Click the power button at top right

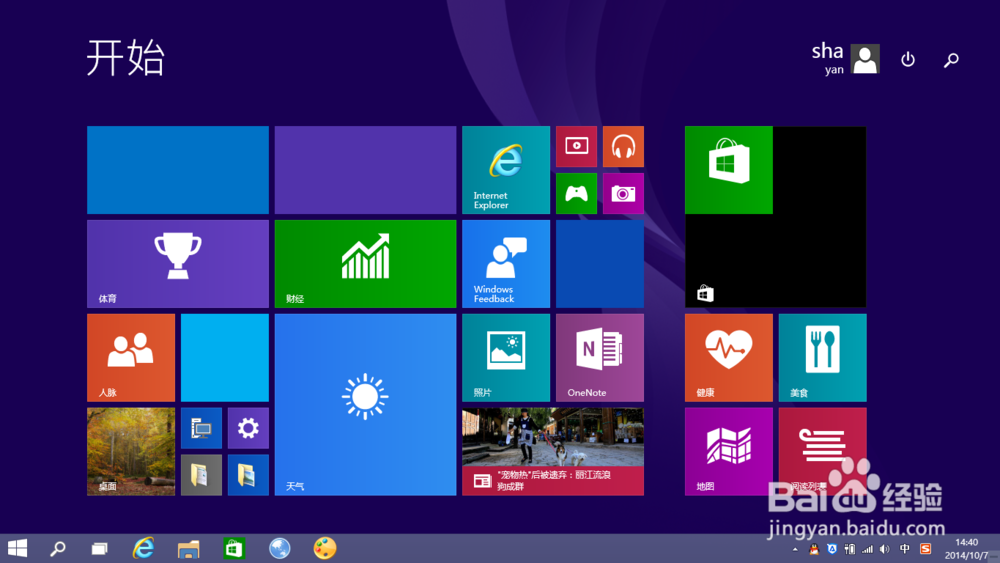point(908,59)
